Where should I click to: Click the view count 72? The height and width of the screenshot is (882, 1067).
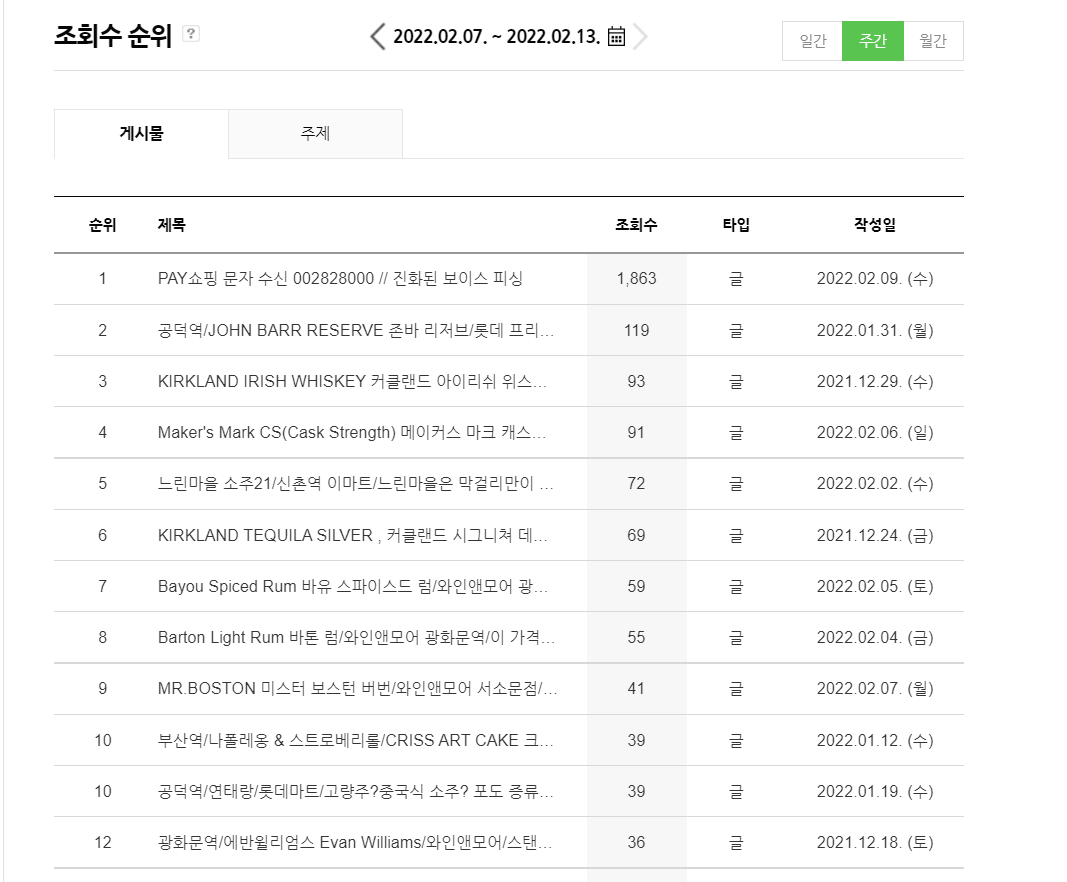coord(636,483)
